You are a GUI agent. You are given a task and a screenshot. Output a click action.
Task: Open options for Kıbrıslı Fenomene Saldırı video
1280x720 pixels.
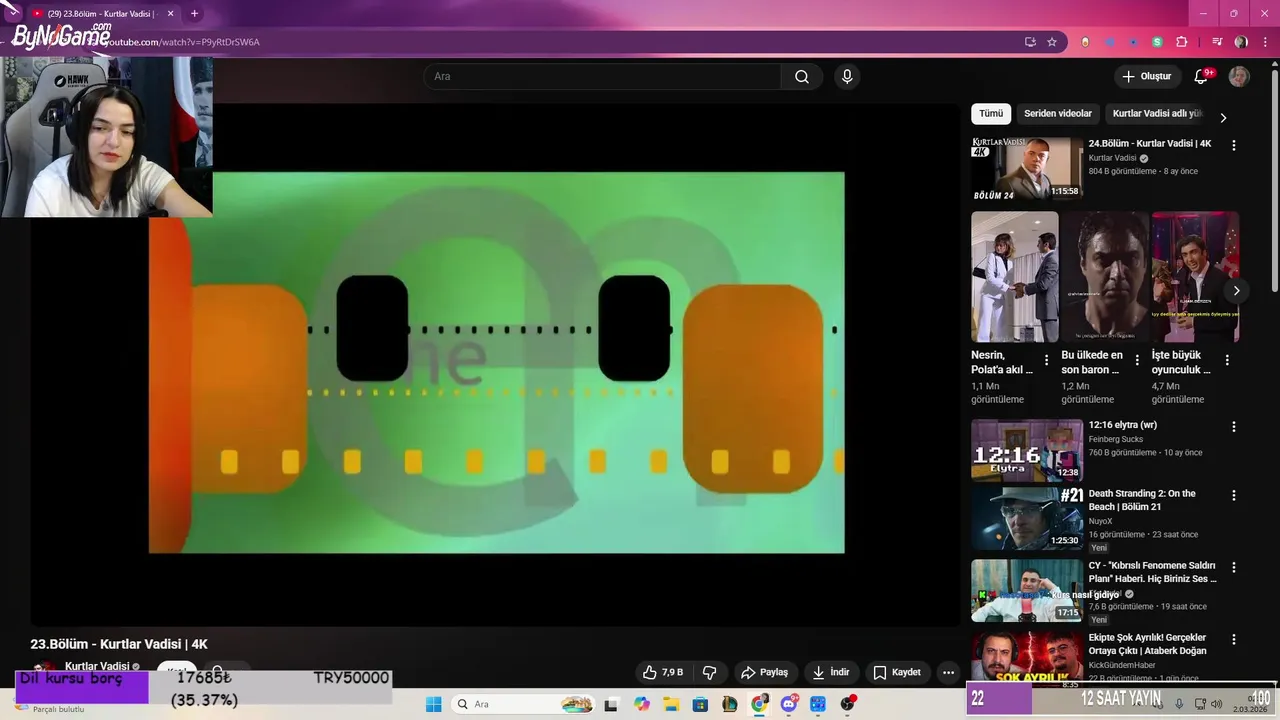[1233, 567]
